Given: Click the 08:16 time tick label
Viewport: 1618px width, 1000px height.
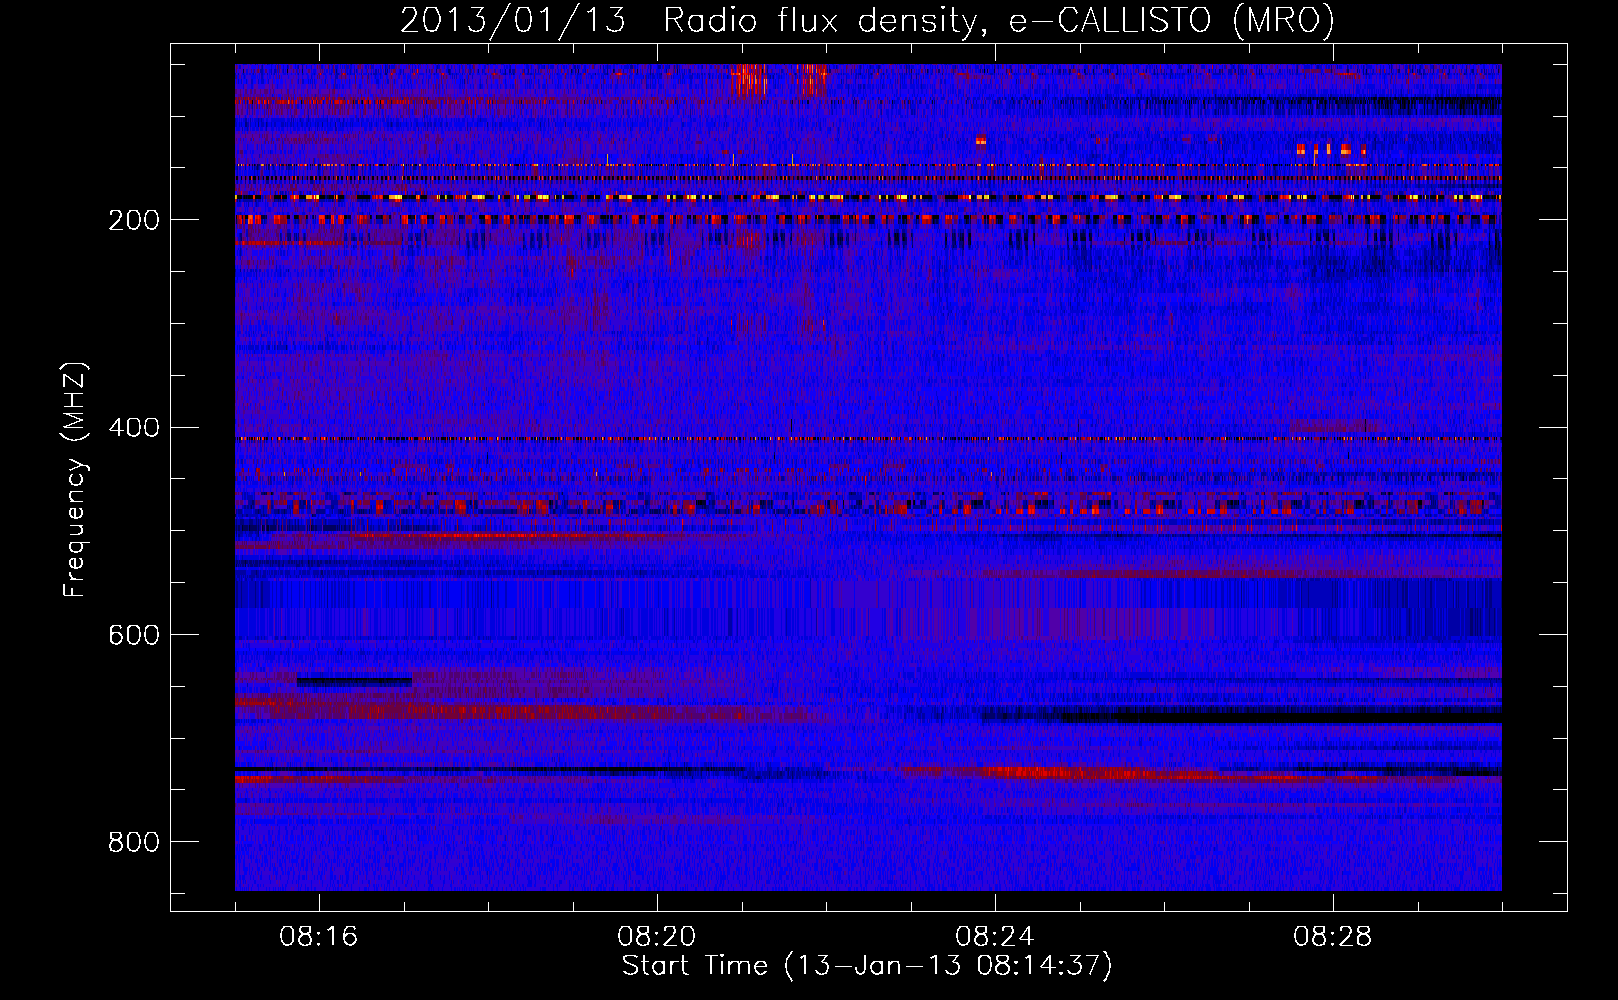Looking at the screenshot, I should (x=319, y=937).
